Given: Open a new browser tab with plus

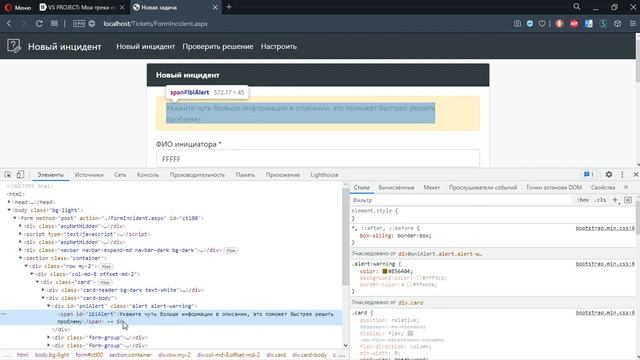Looking at the screenshot, I should point(229,7).
